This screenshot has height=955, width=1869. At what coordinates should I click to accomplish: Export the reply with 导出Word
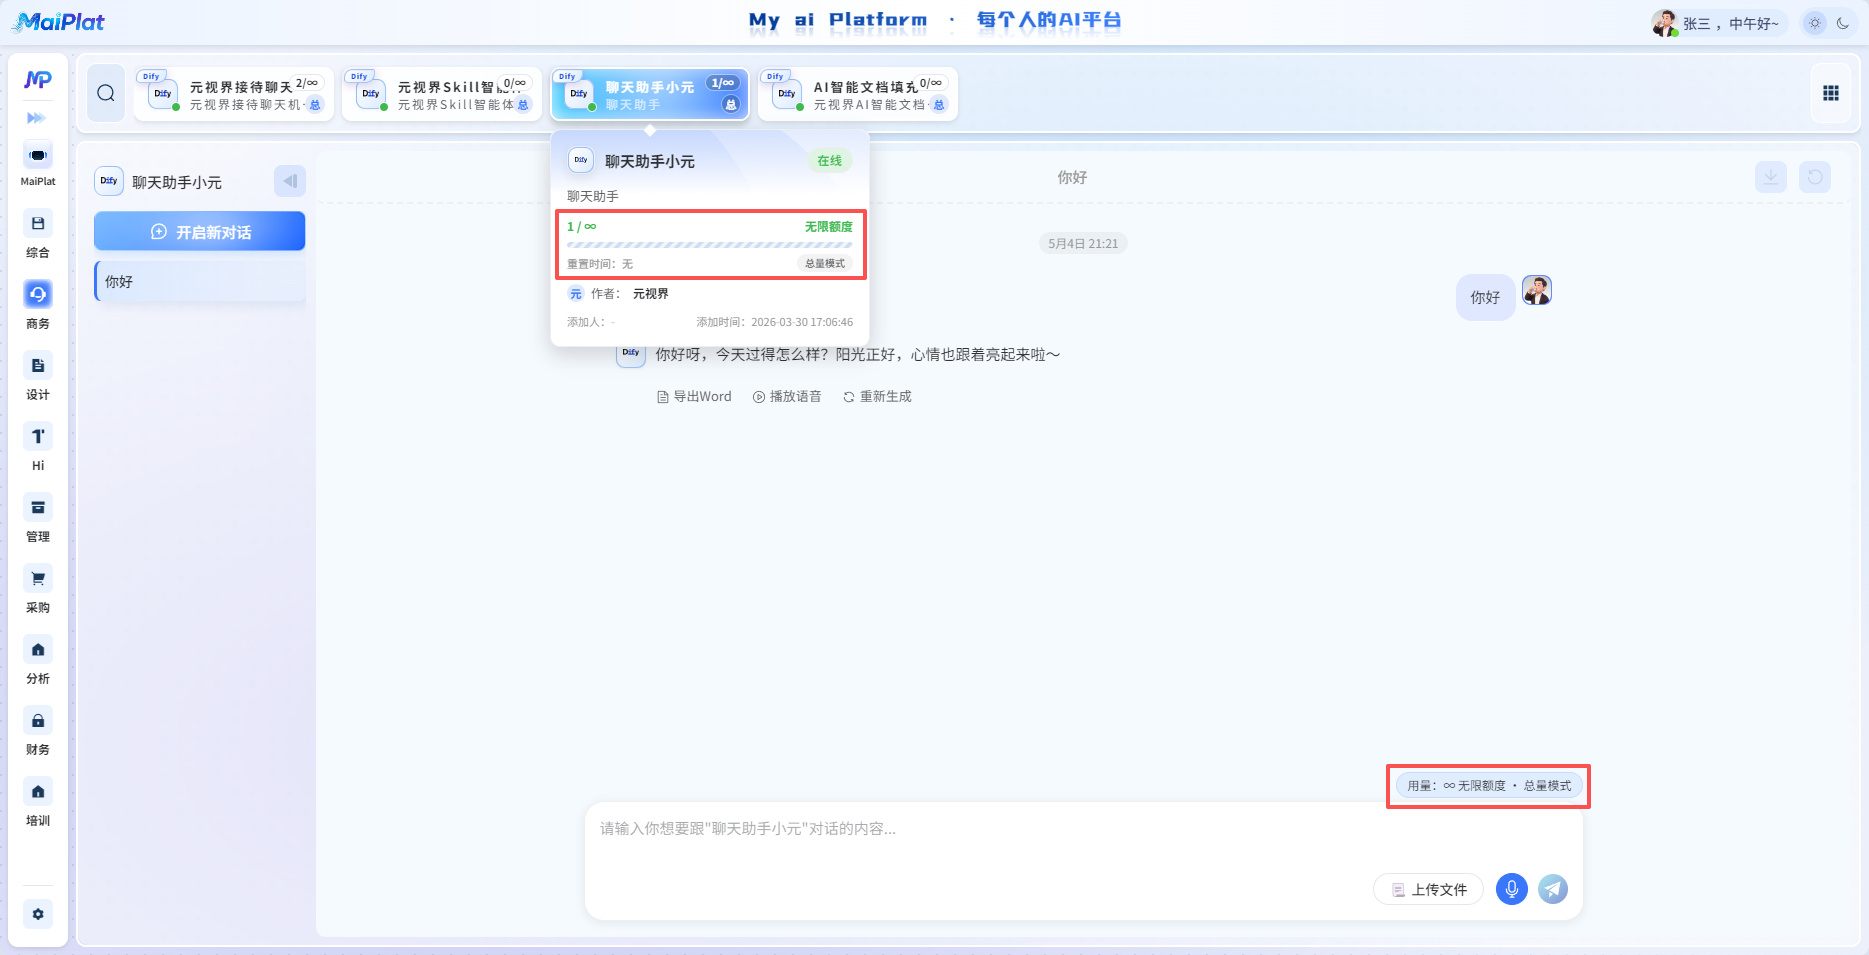(694, 397)
